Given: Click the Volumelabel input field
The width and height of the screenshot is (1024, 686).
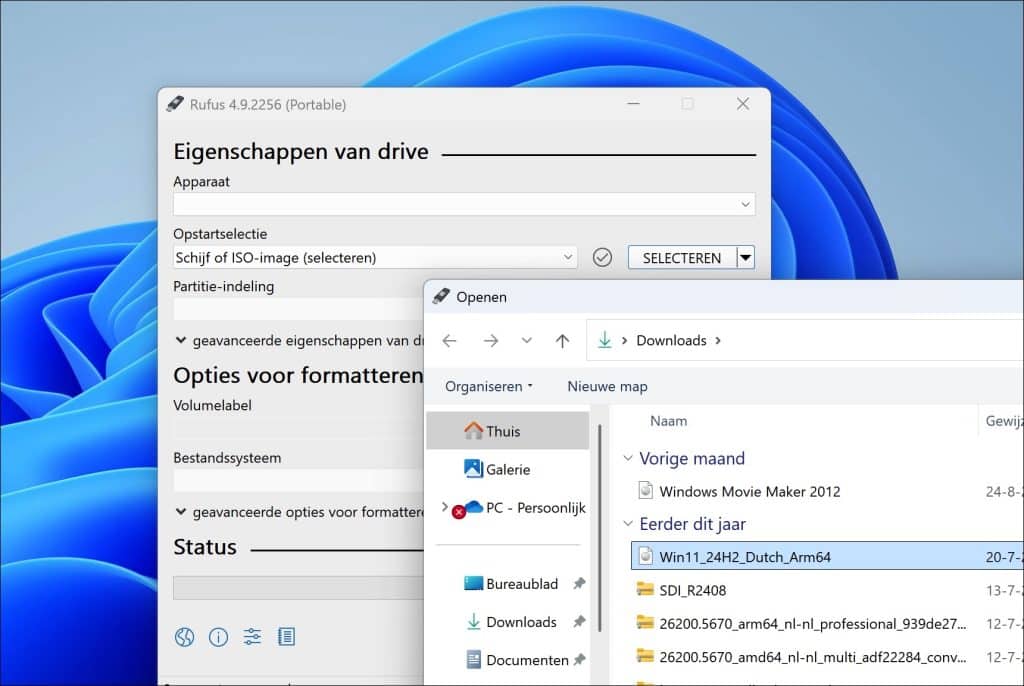Looking at the screenshot, I should click(x=298, y=428).
